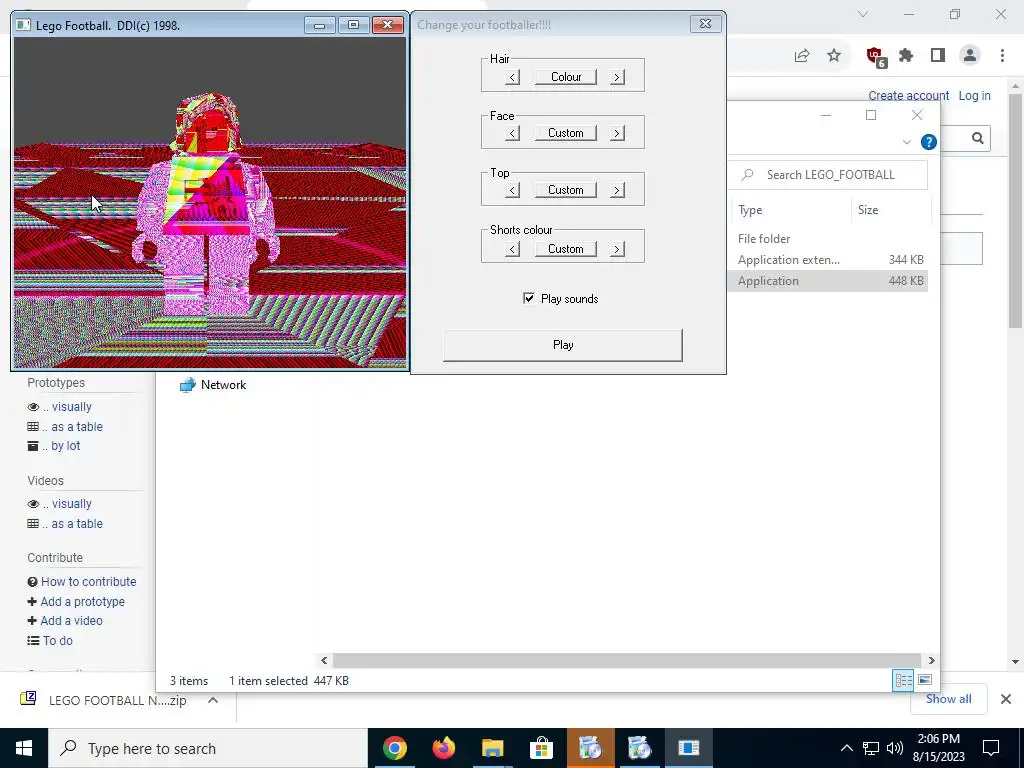This screenshot has width=1024, height=768.
Task: Select next Top option arrow
Action: tap(616, 190)
